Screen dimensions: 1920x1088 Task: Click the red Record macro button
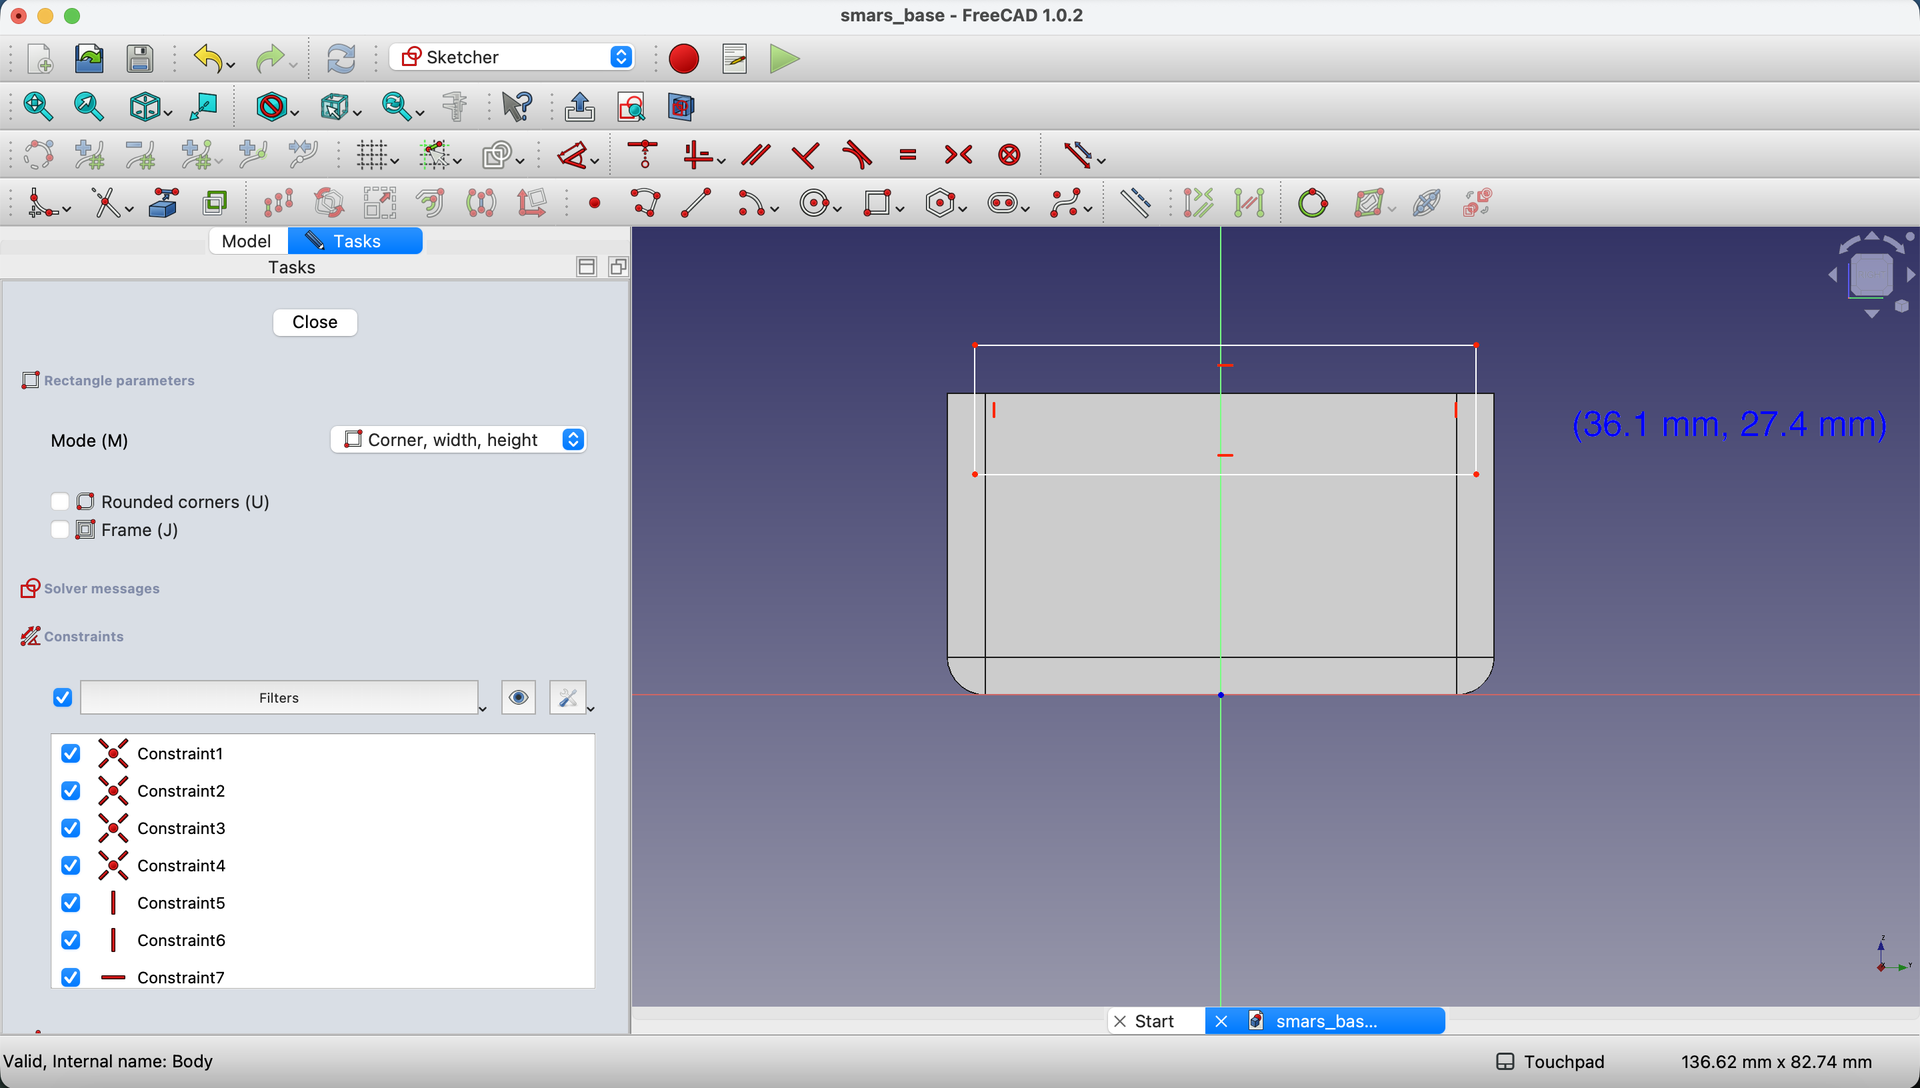684,58
